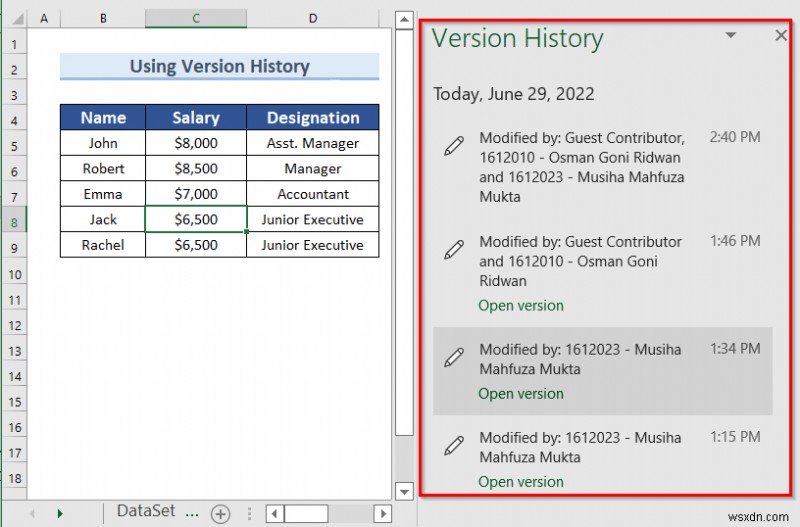Click the 1:46 PM timestamp
Image resolution: width=800 pixels, height=527 pixels.
pyautogui.click(x=735, y=240)
